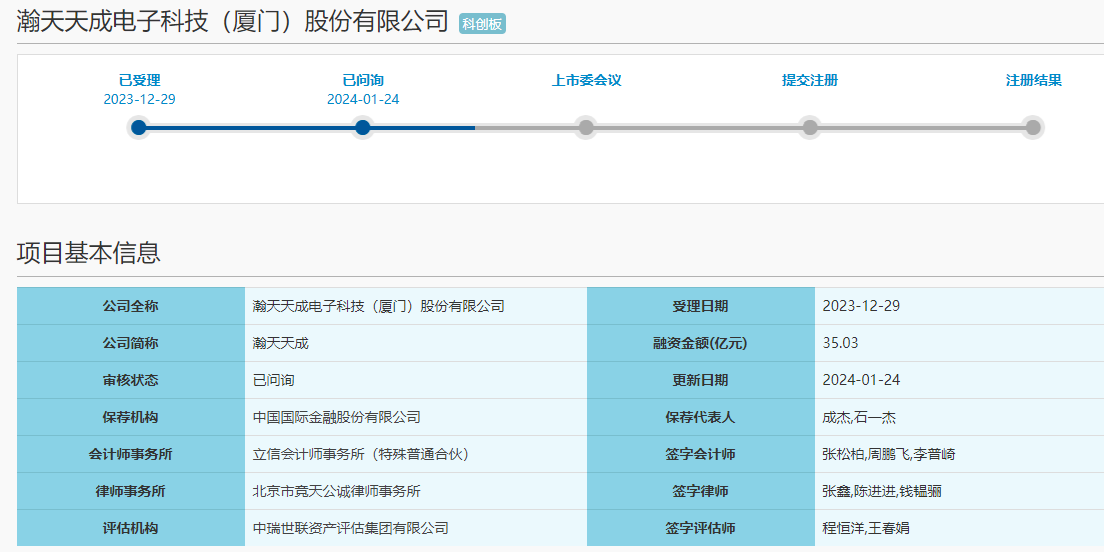Image resolution: width=1104 pixels, height=552 pixels.
Task: Click the 融资金额(亿元) label cell
Action: [x=701, y=344]
